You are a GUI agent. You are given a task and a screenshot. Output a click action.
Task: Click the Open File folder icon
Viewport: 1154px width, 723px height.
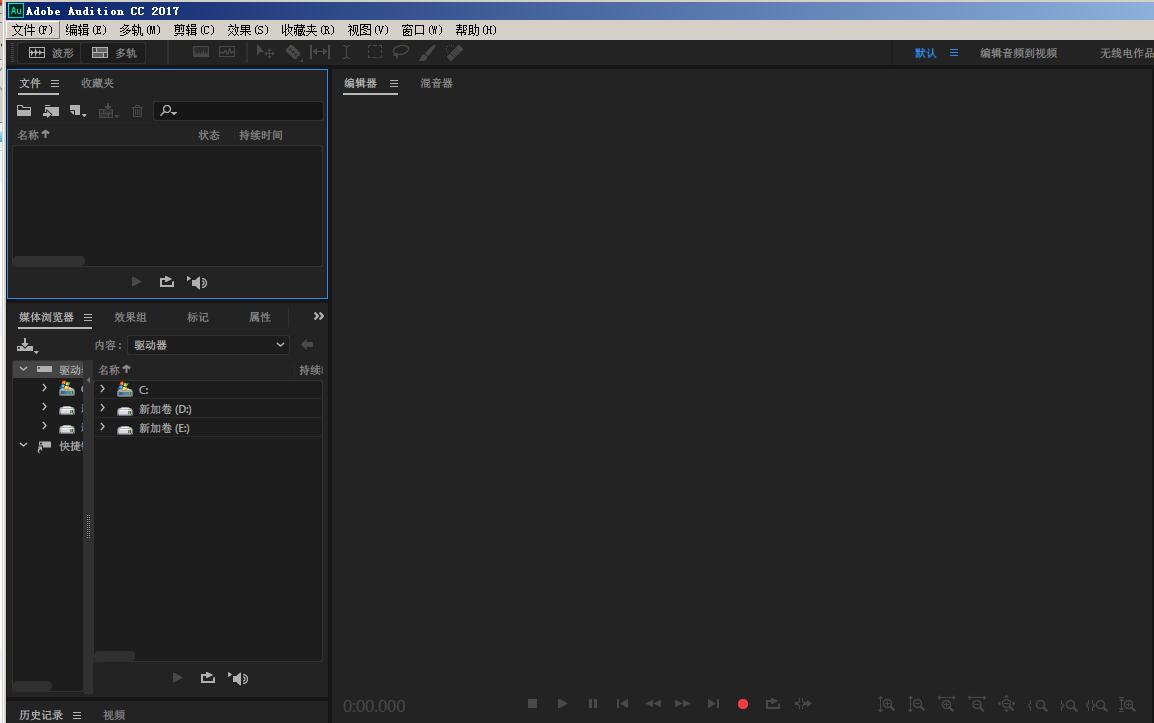(x=24, y=111)
